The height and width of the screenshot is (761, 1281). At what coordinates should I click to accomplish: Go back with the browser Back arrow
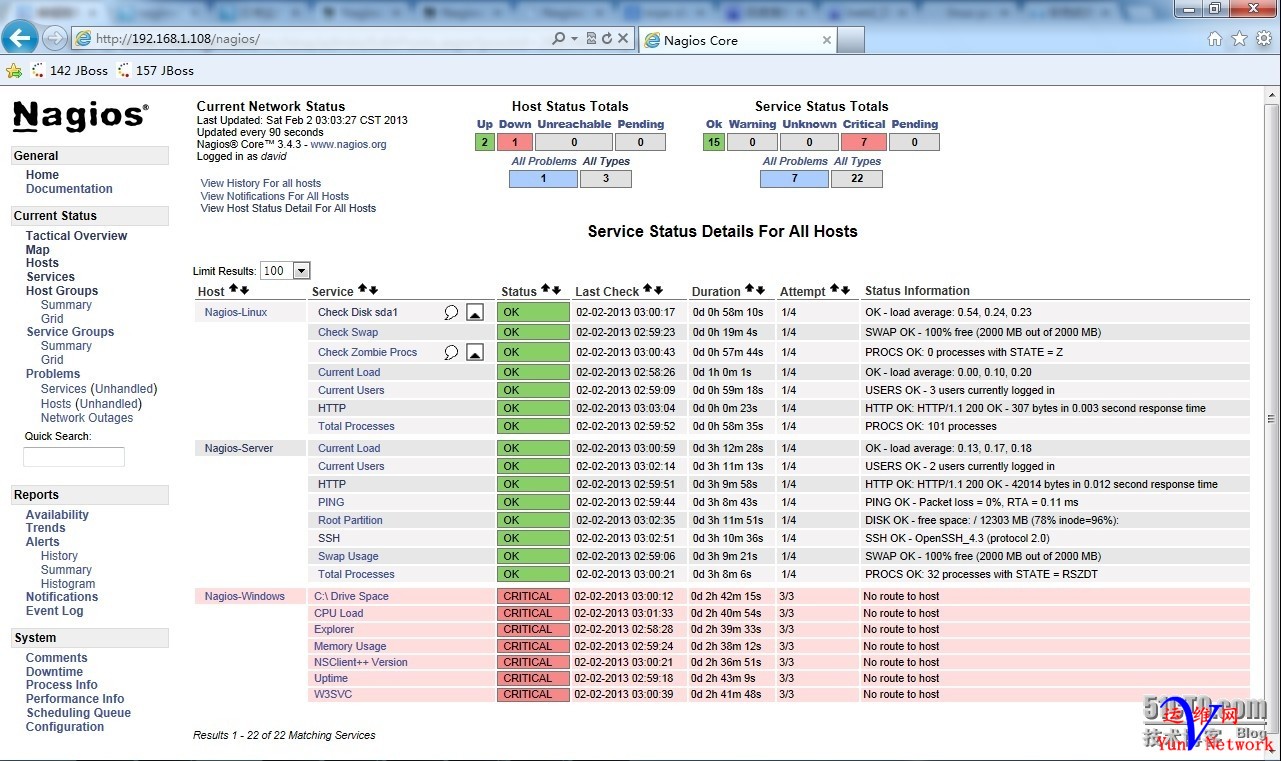(20, 38)
